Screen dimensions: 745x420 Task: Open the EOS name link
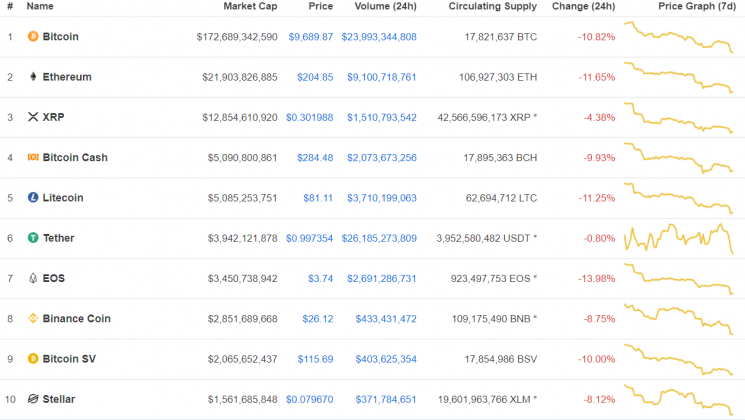pos(54,278)
